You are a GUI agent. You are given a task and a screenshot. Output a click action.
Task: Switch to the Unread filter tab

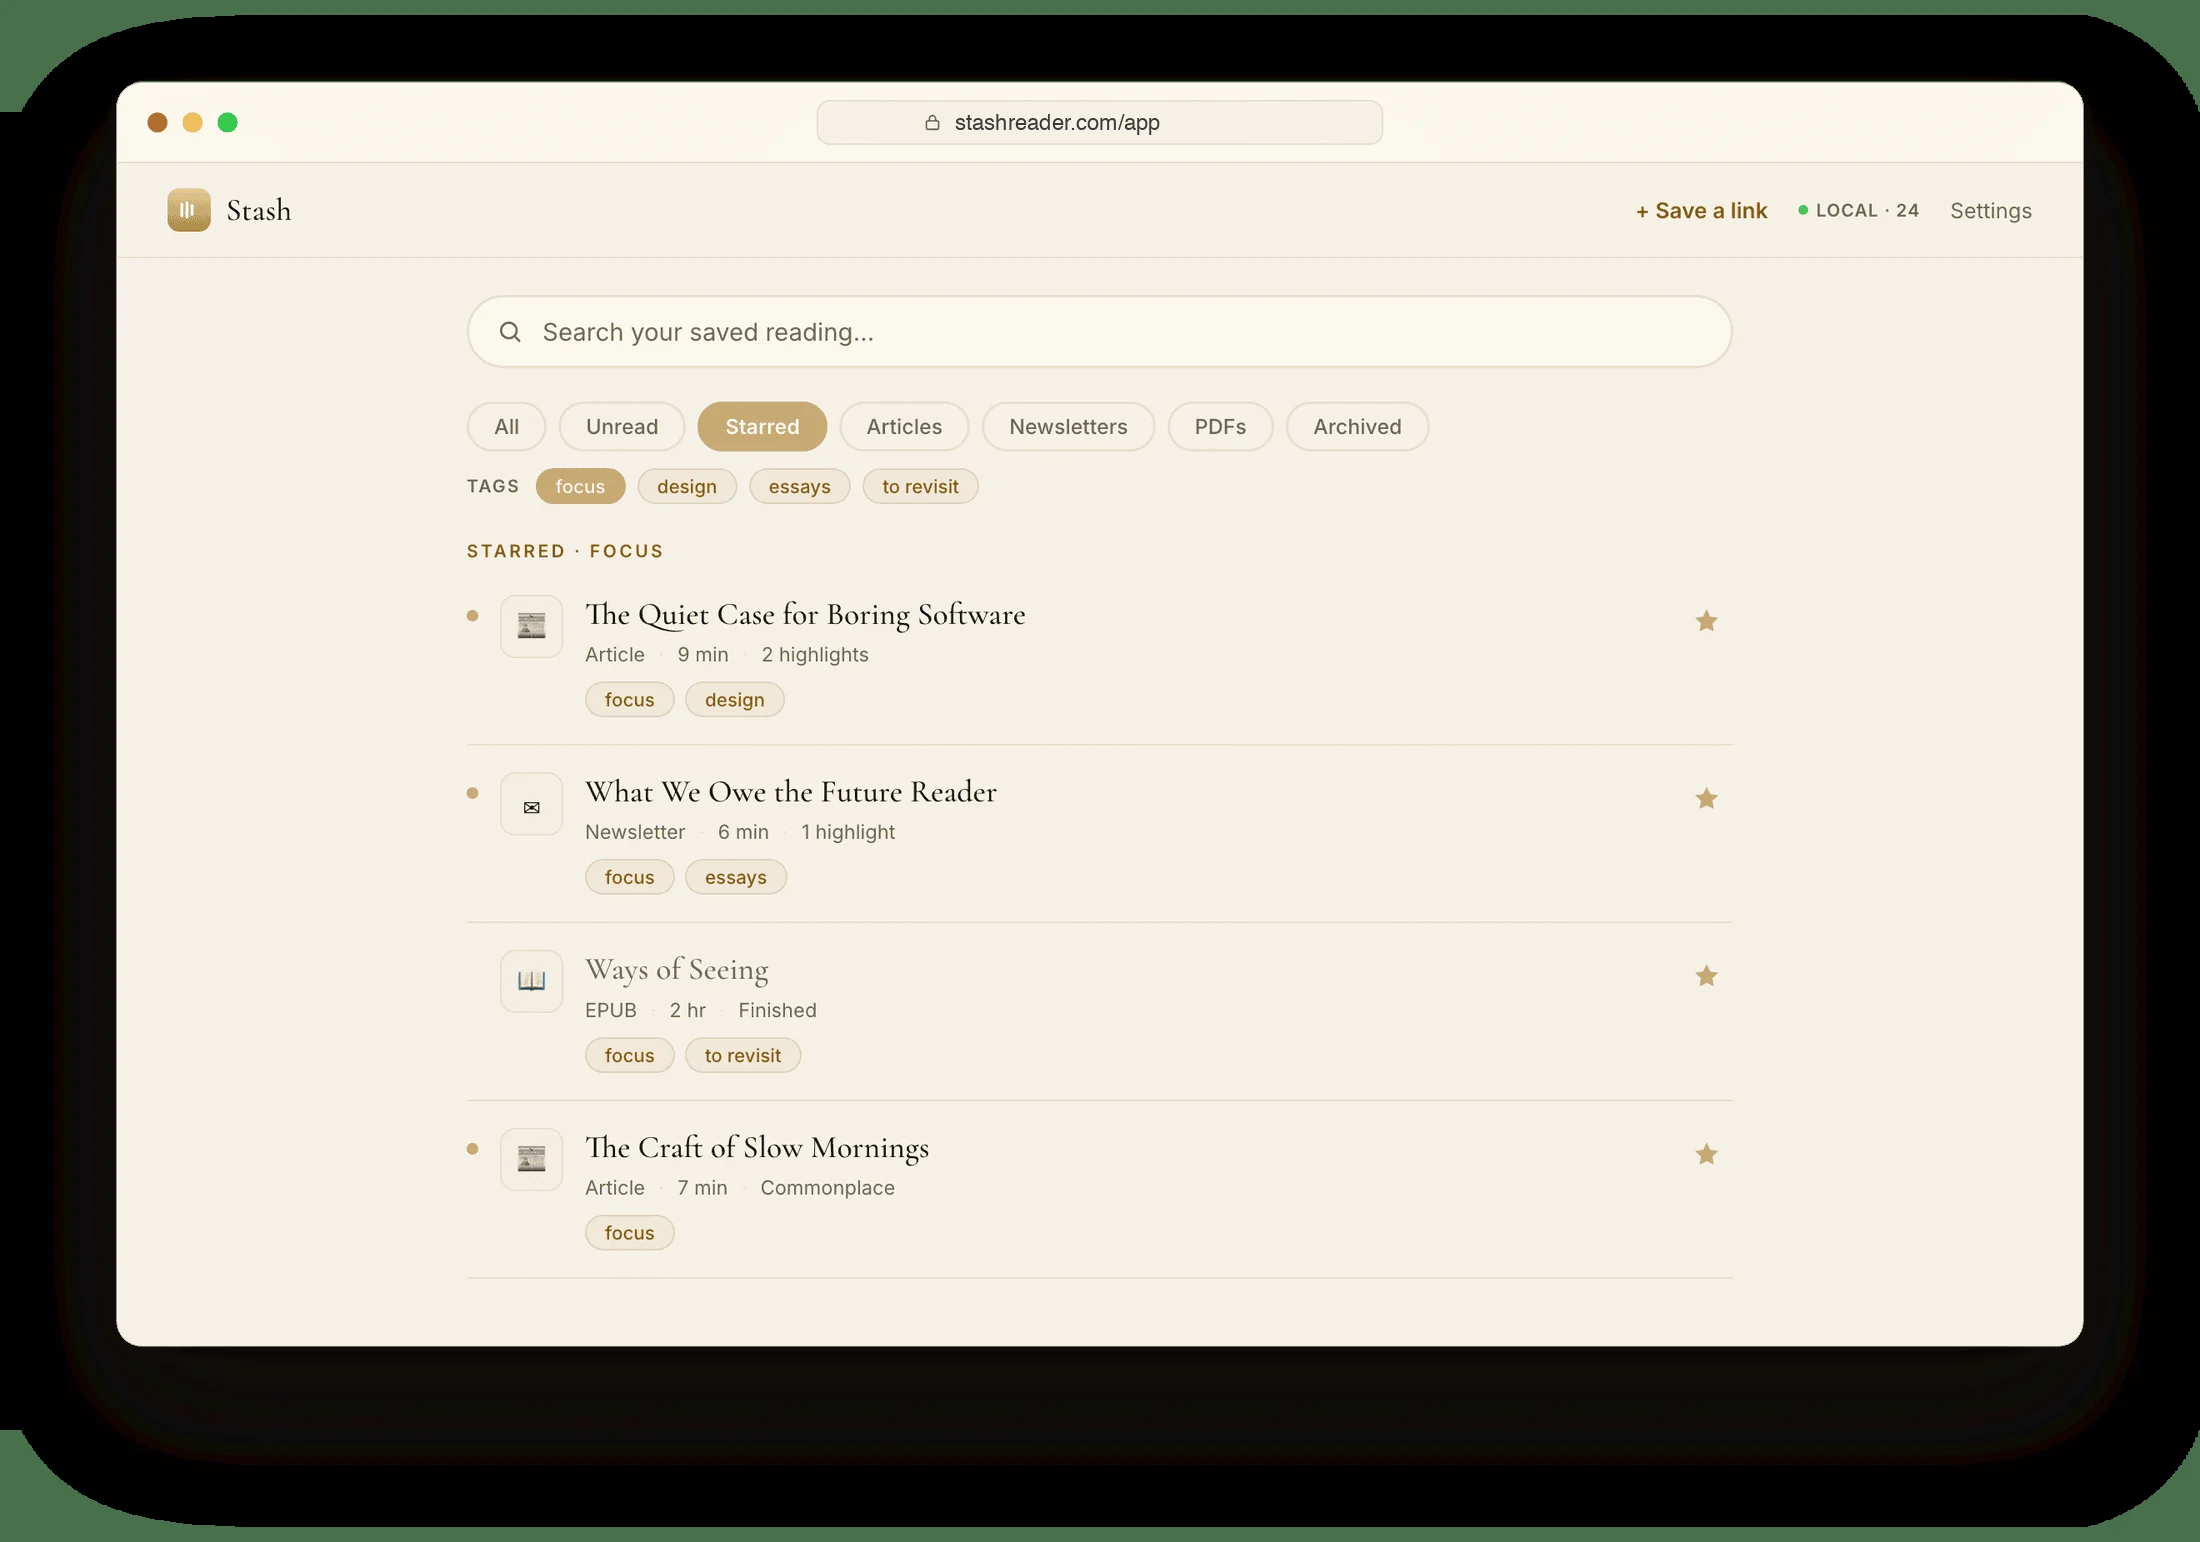tap(622, 427)
